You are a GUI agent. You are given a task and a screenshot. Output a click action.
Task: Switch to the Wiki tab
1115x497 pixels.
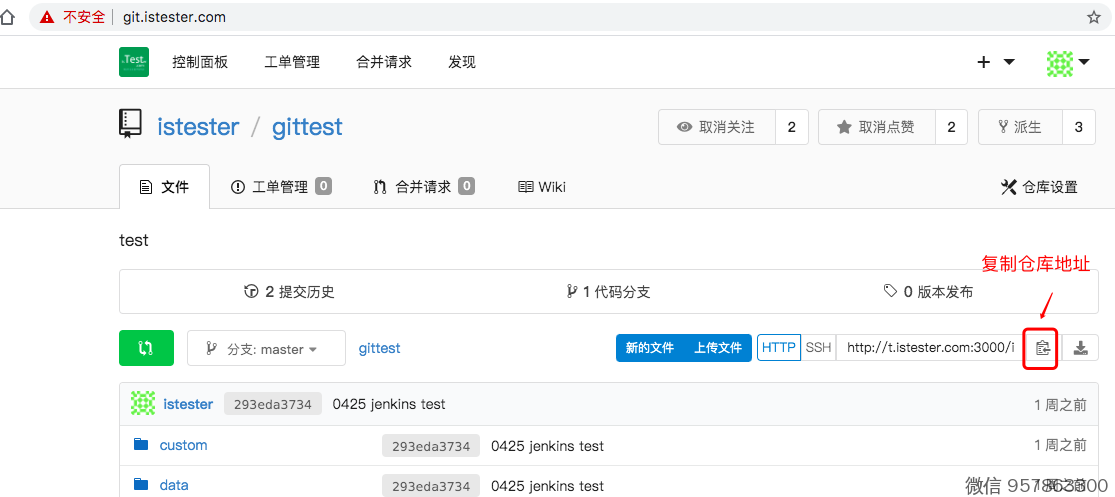tap(542, 187)
